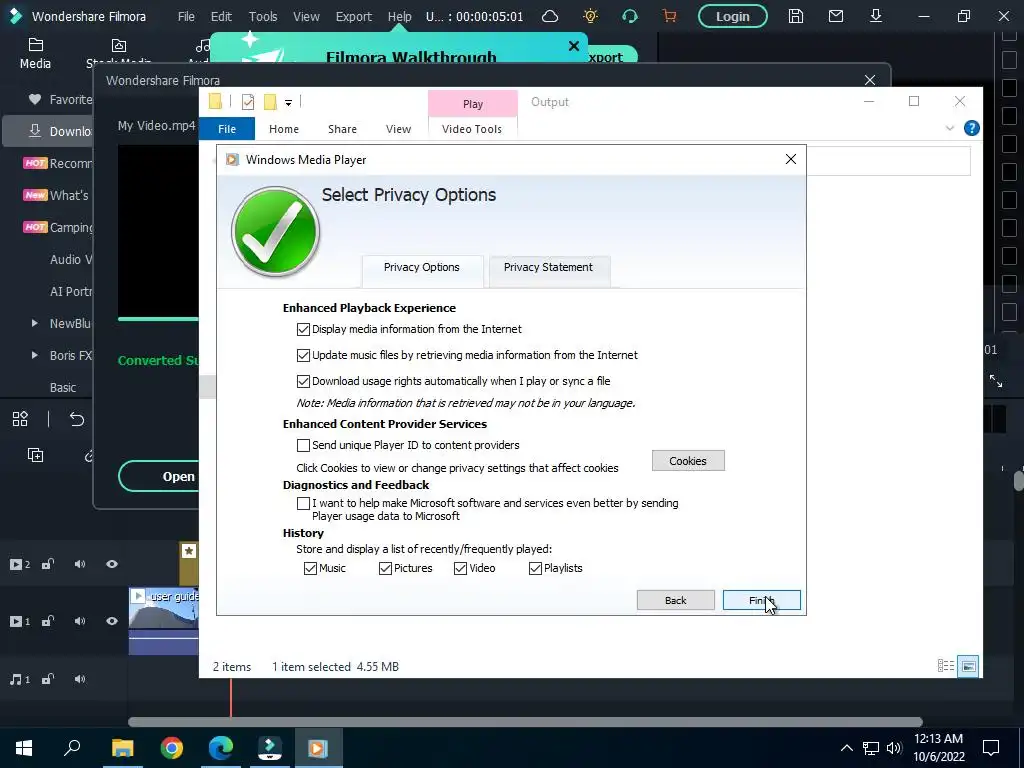Open Microsoft Edge from taskbar
The image size is (1024, 768).
point(221,748)
